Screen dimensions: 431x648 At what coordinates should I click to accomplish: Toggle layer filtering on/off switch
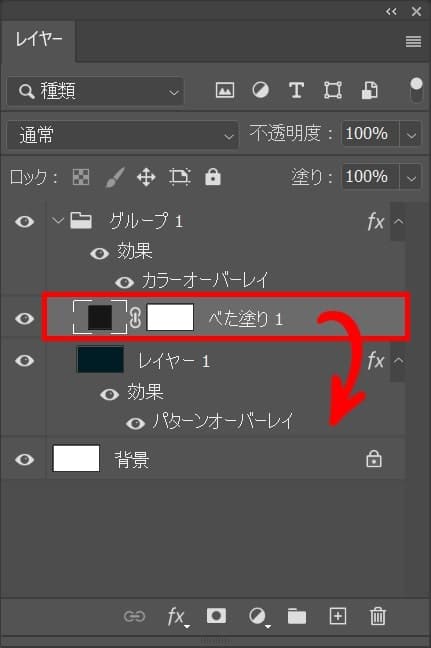click(x=416, y=90)
